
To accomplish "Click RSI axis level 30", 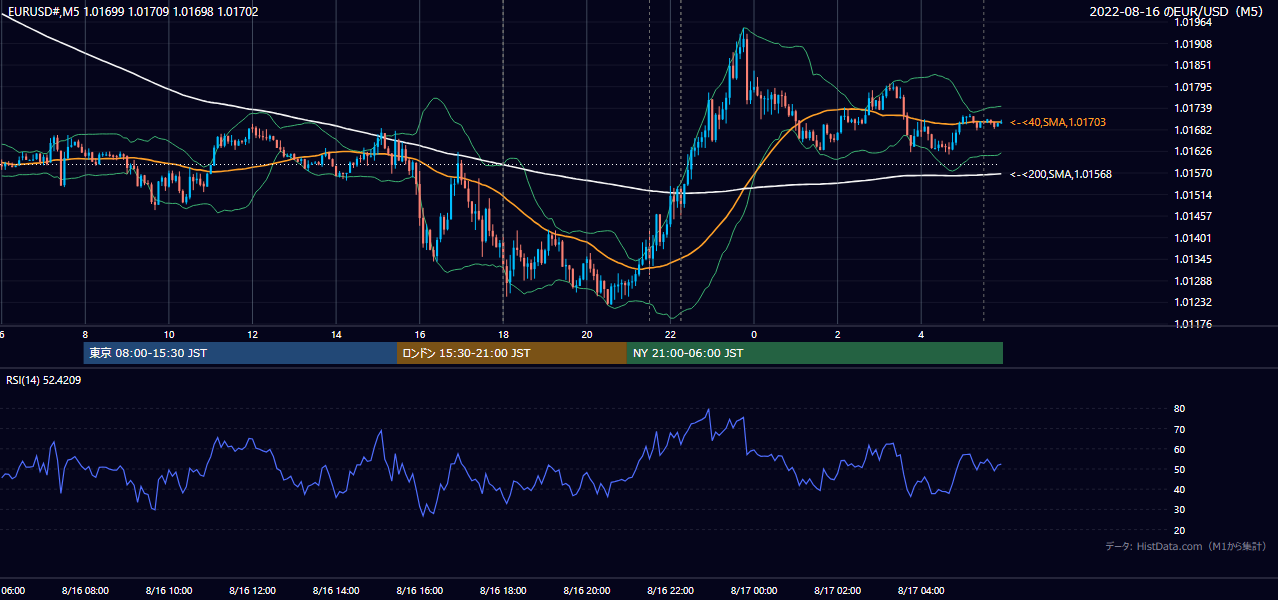I will tap(1179, 509).
